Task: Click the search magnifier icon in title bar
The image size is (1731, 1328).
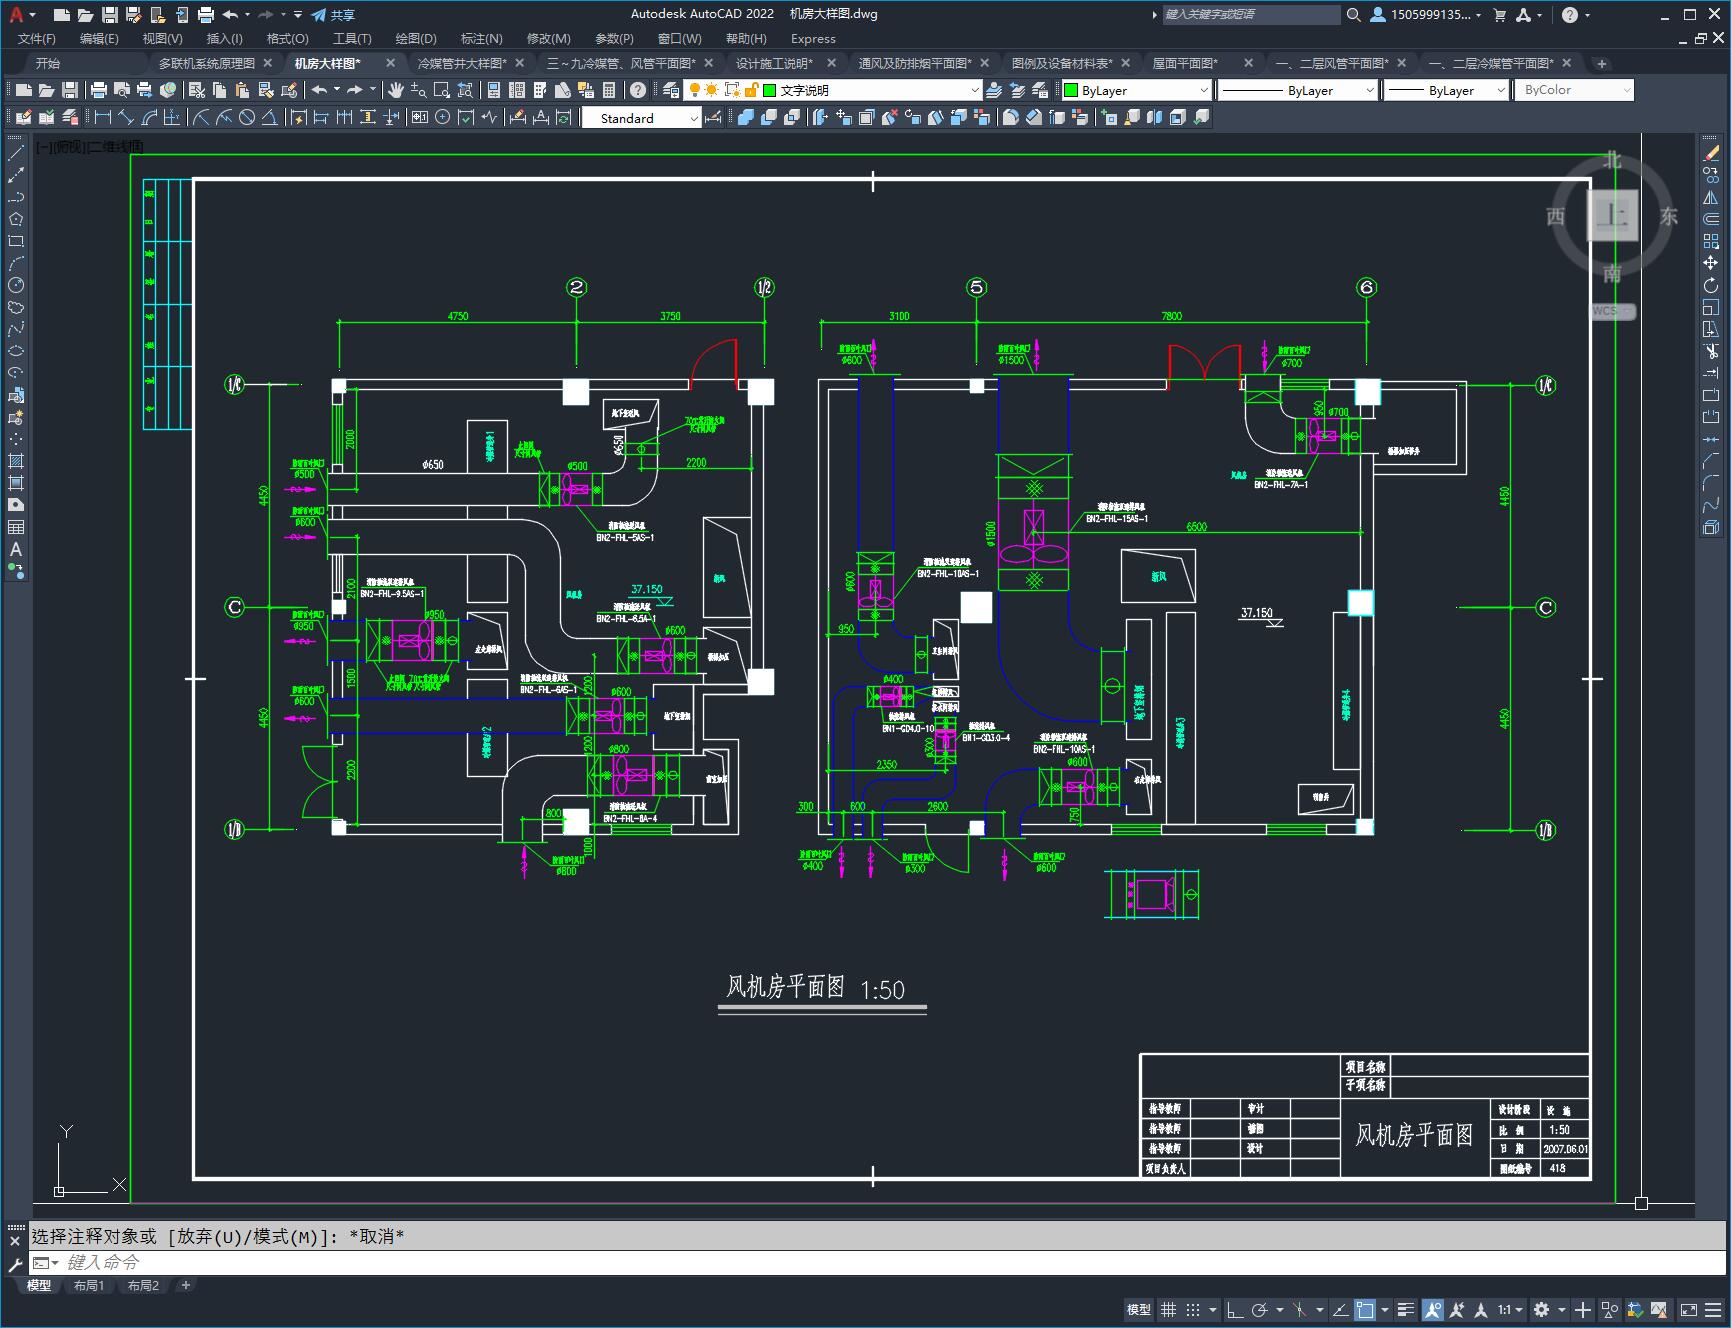Action: [1354, 15]
